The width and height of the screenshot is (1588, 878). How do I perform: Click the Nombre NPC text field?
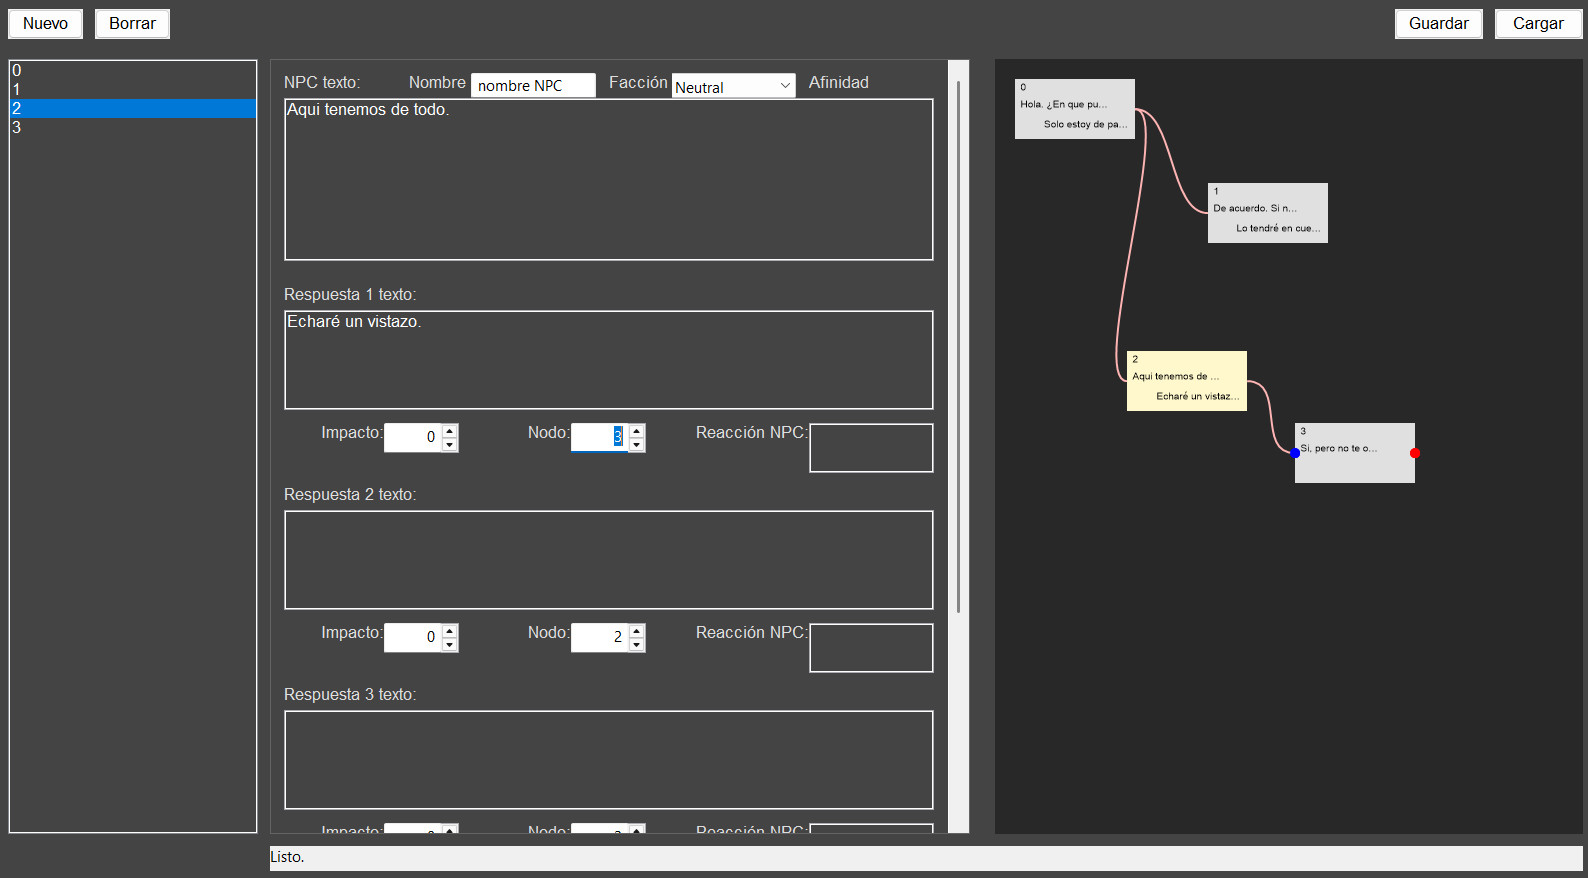(x=532, y=86)
